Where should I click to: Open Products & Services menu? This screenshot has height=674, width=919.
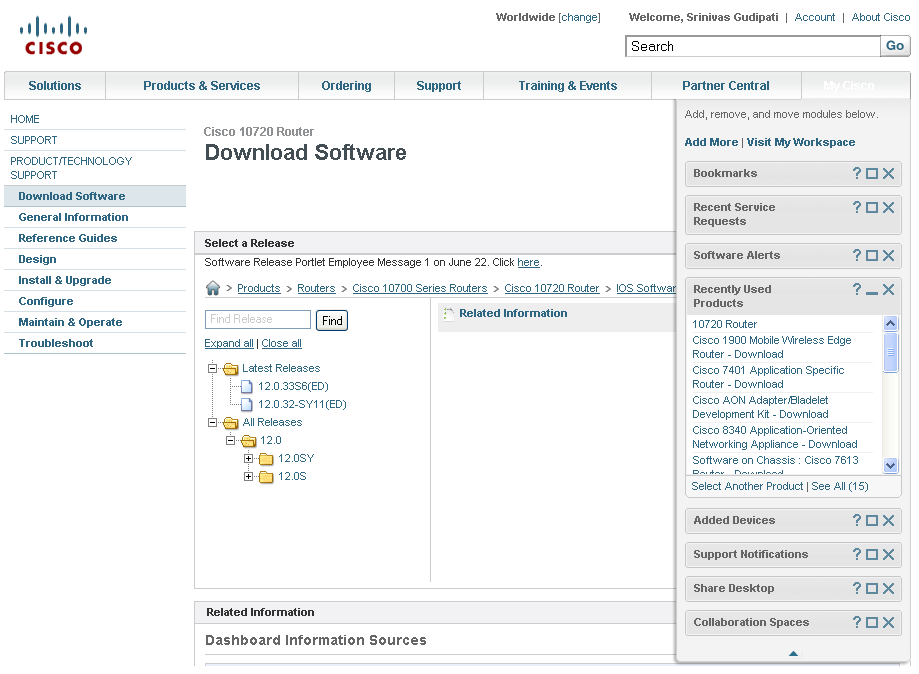click(x=202, y=86)
